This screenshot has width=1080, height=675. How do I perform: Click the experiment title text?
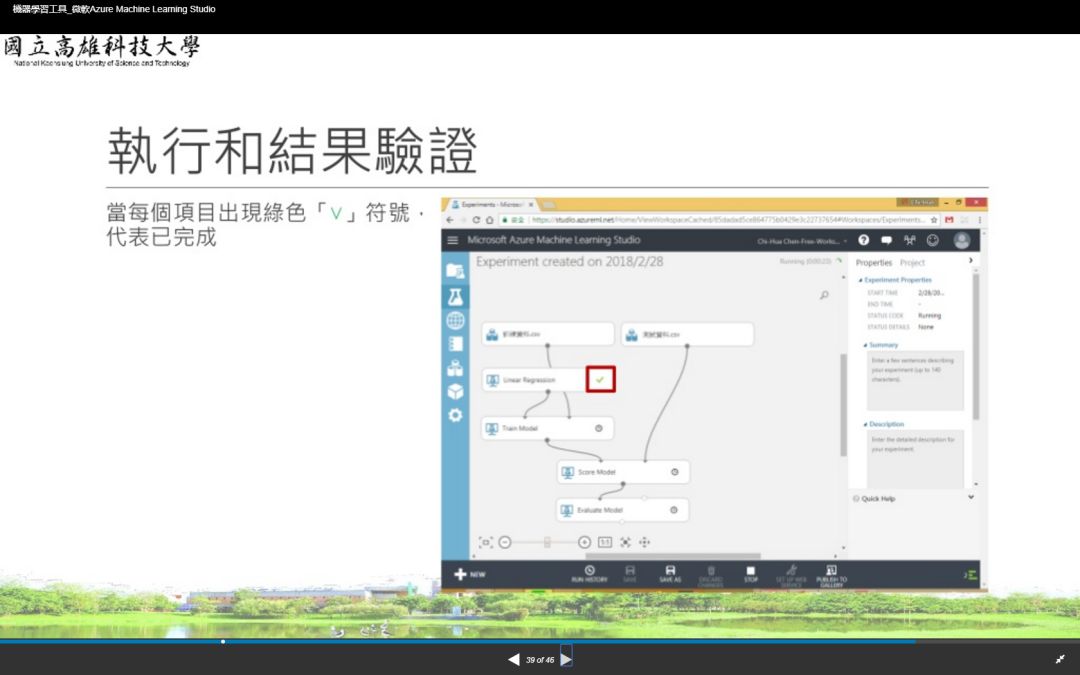(570, 262)
